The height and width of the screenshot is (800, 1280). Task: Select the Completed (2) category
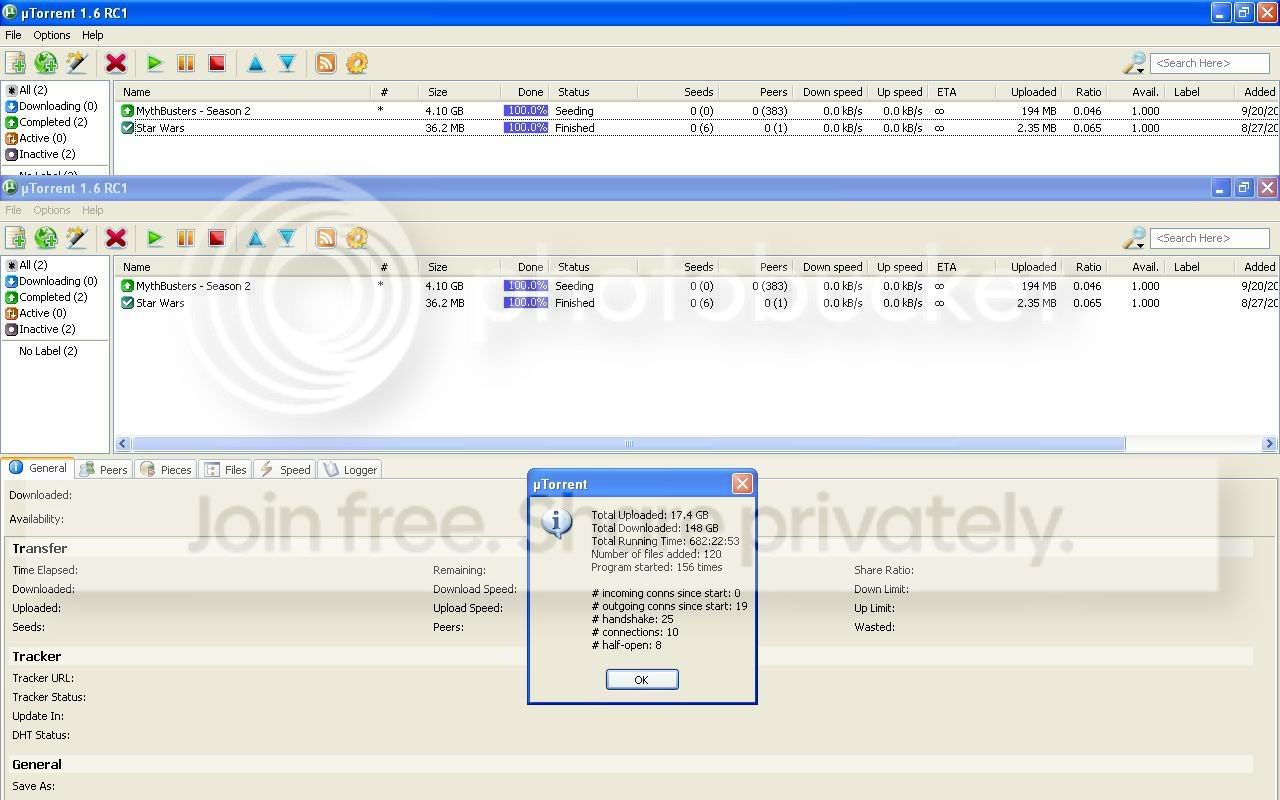pyautogui.click(x=46, y=297)
